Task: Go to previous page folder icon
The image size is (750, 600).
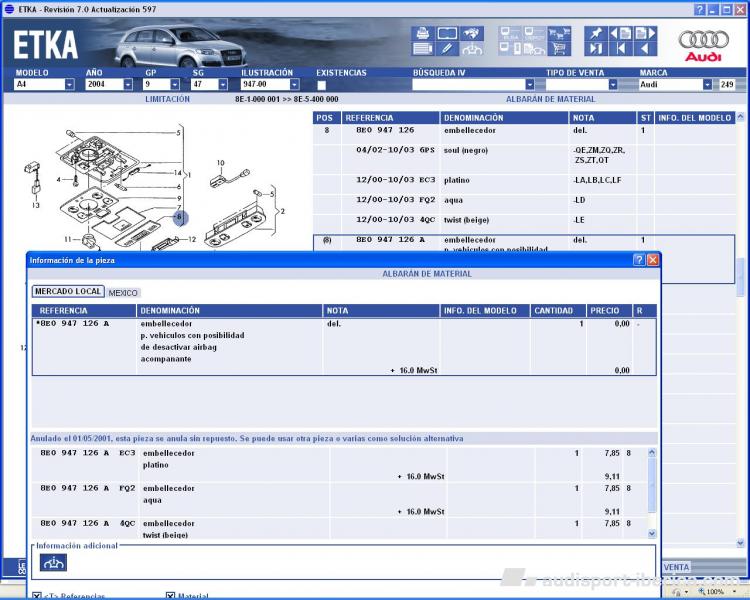Action: click(620, 33)
